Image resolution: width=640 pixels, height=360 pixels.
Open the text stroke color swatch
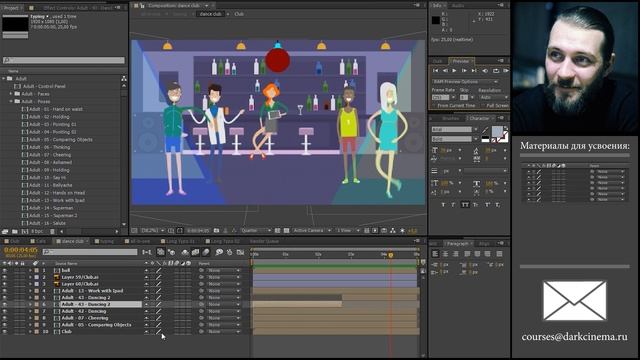click(504, 138)
